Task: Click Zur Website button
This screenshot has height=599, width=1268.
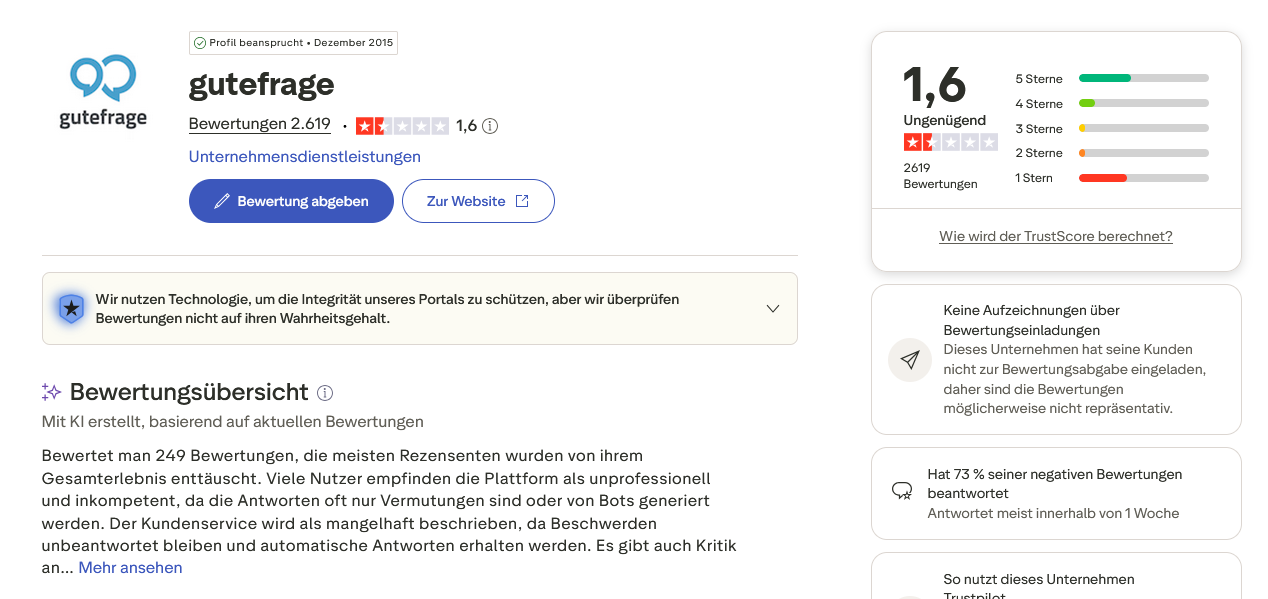Action: [x=478, y=201]
